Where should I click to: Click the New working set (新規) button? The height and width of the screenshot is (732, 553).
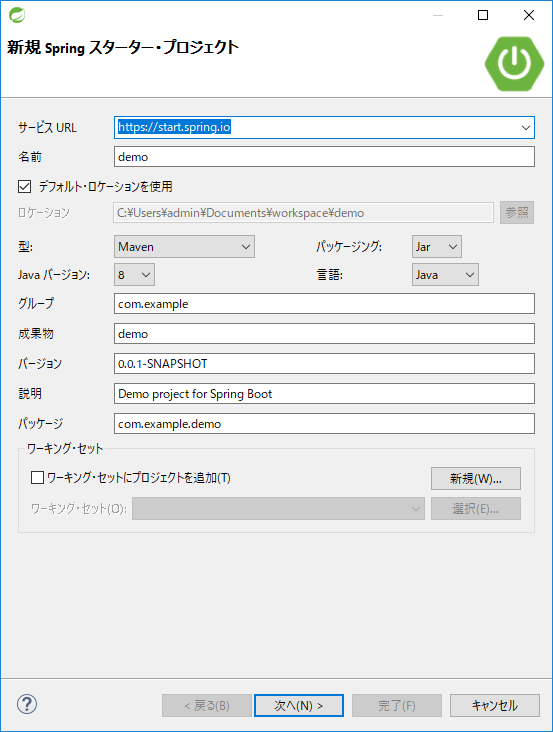[476, 479]
